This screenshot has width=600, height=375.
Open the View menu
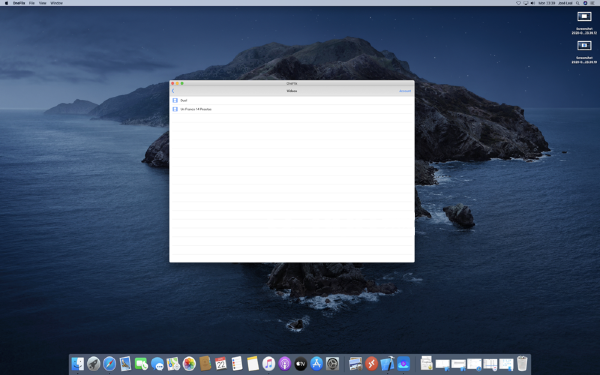tap(42, 3)
